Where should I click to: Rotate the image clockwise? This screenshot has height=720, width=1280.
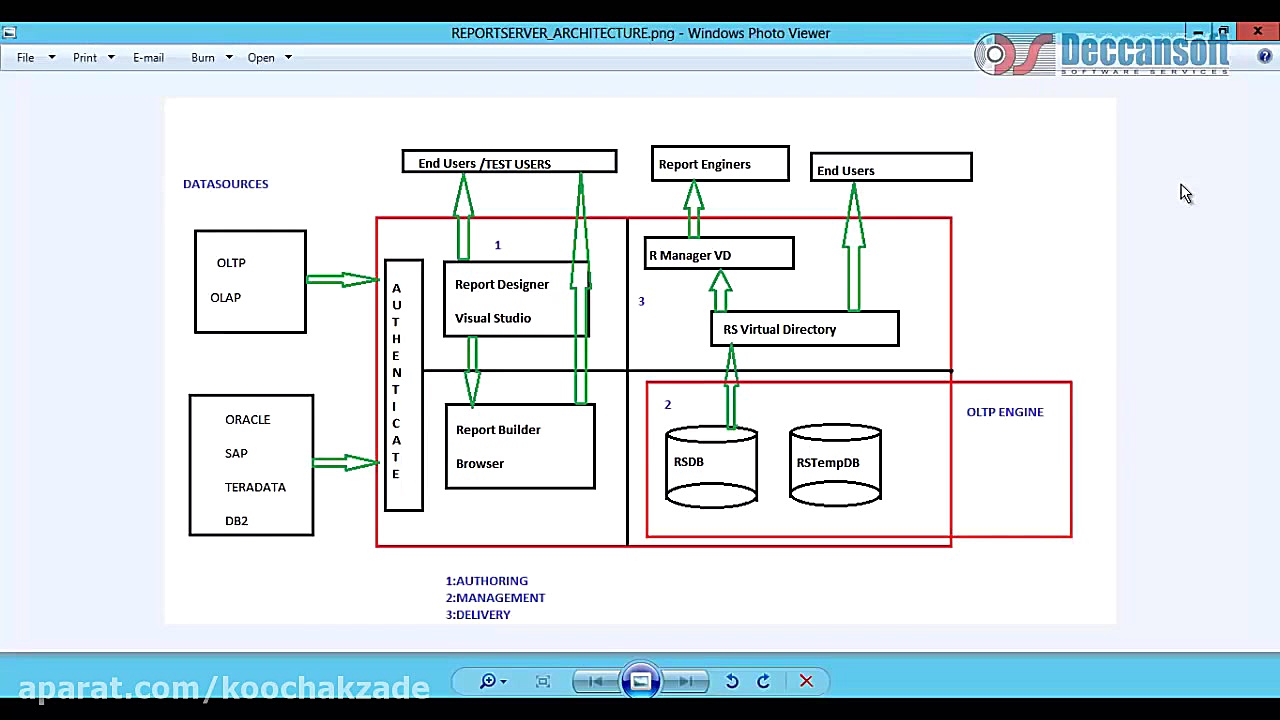pyautogui.click(x=763, y=681)
